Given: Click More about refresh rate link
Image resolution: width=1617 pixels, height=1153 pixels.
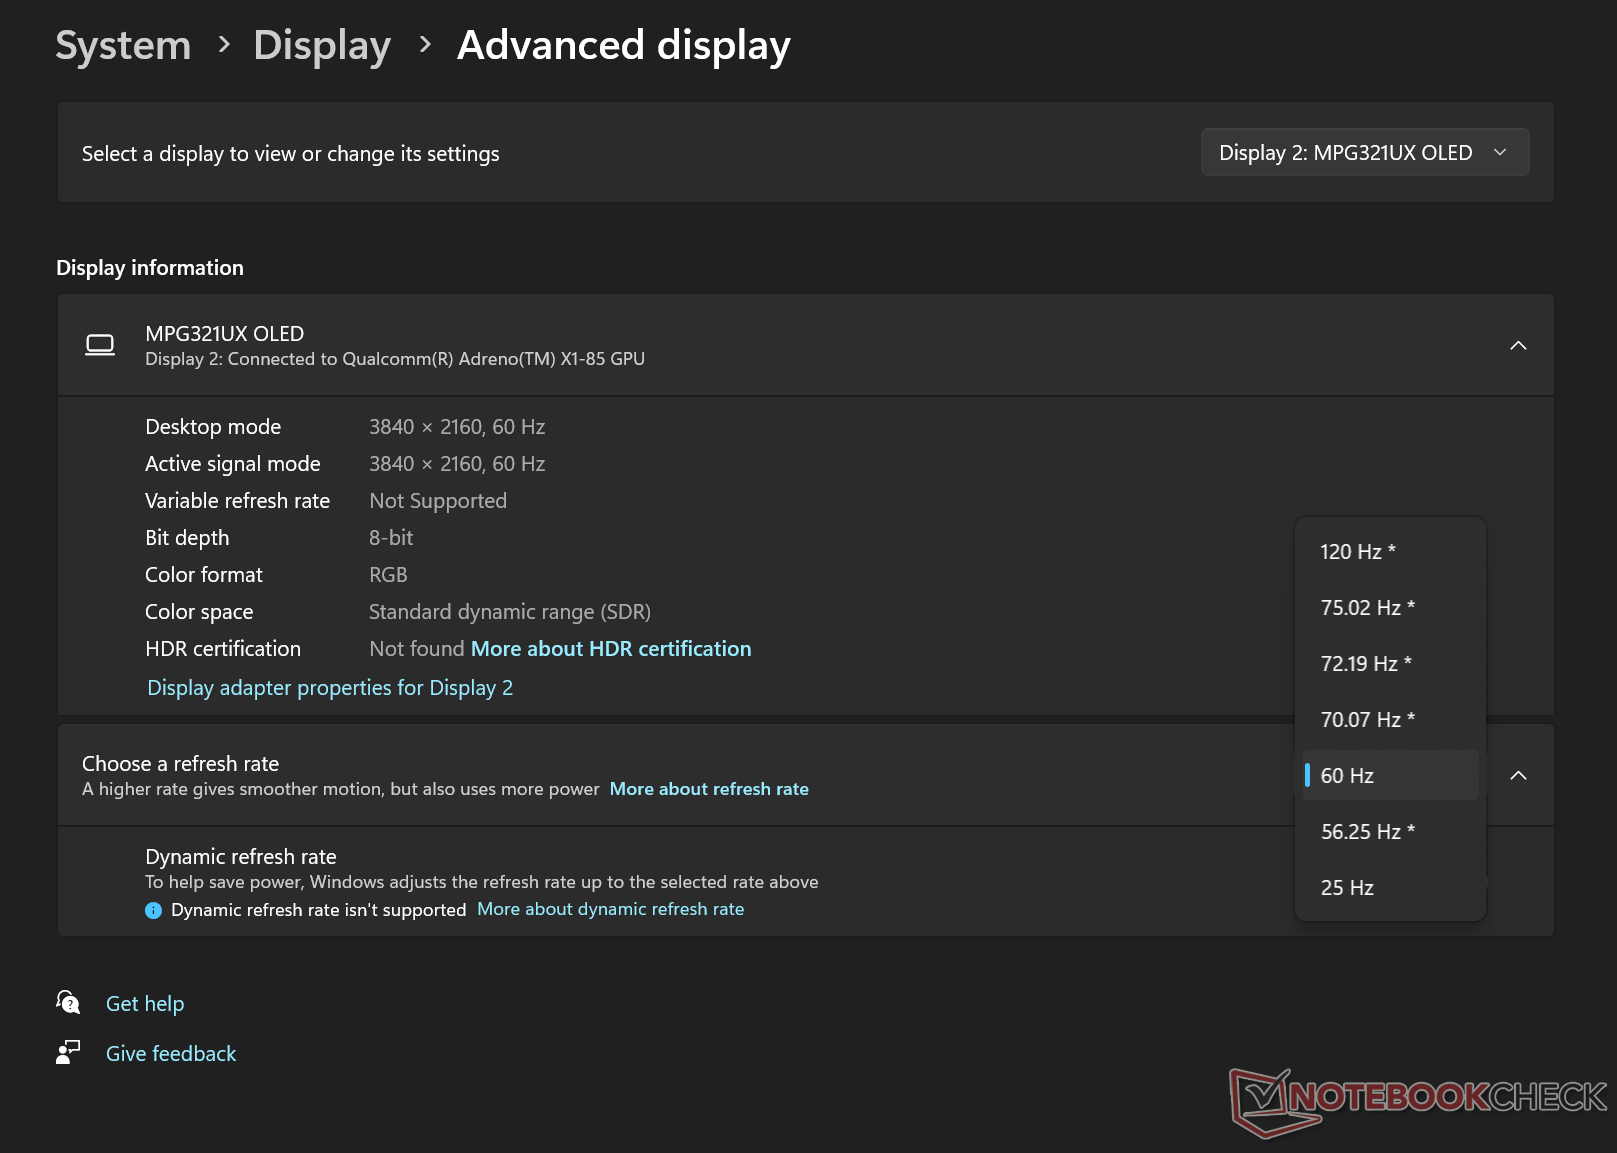Looking at the screenshot, I should pos(709,789).
